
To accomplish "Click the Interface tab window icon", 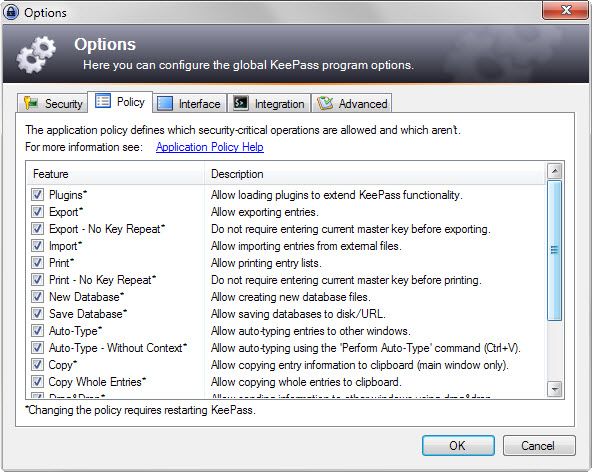I will 165,103.
